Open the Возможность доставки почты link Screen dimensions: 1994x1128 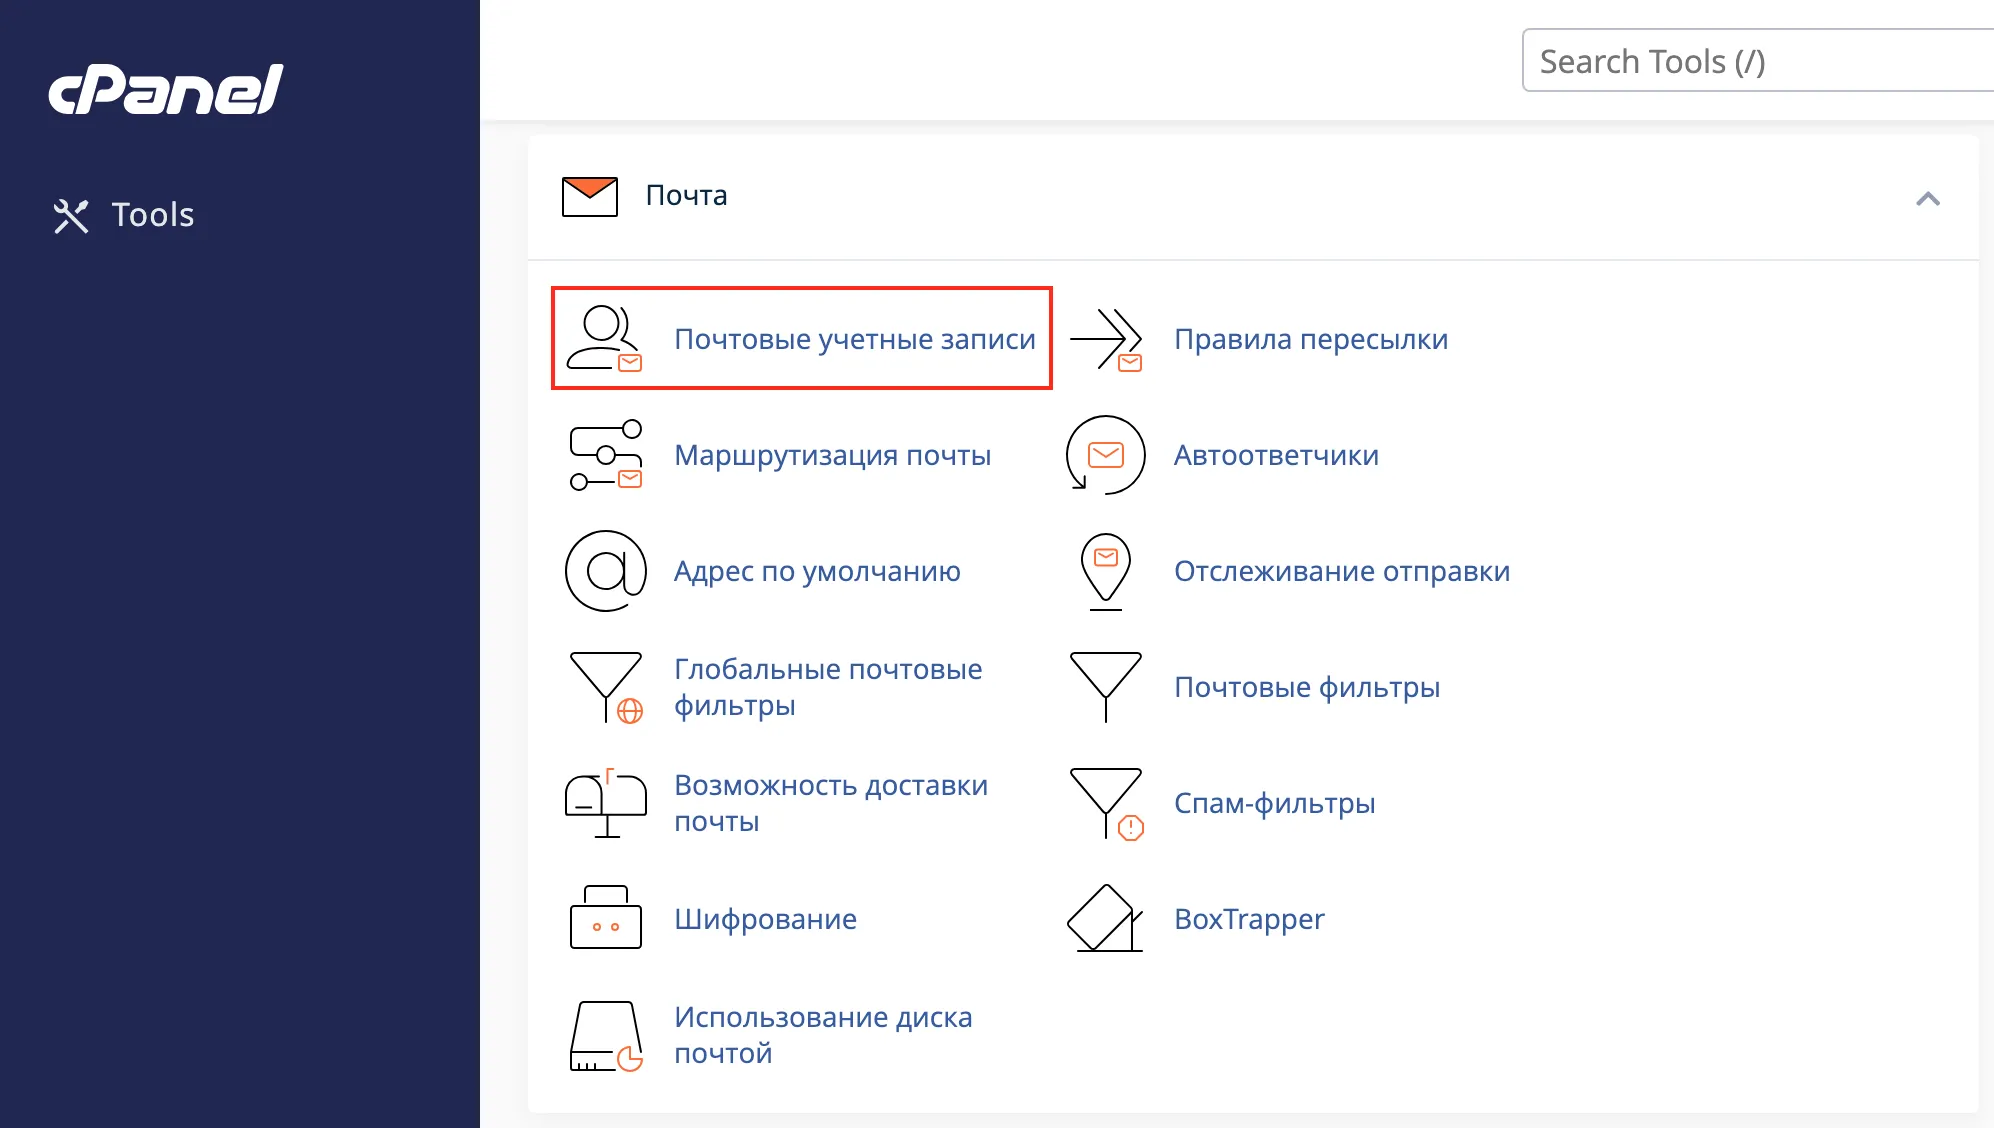pos(831,803)
